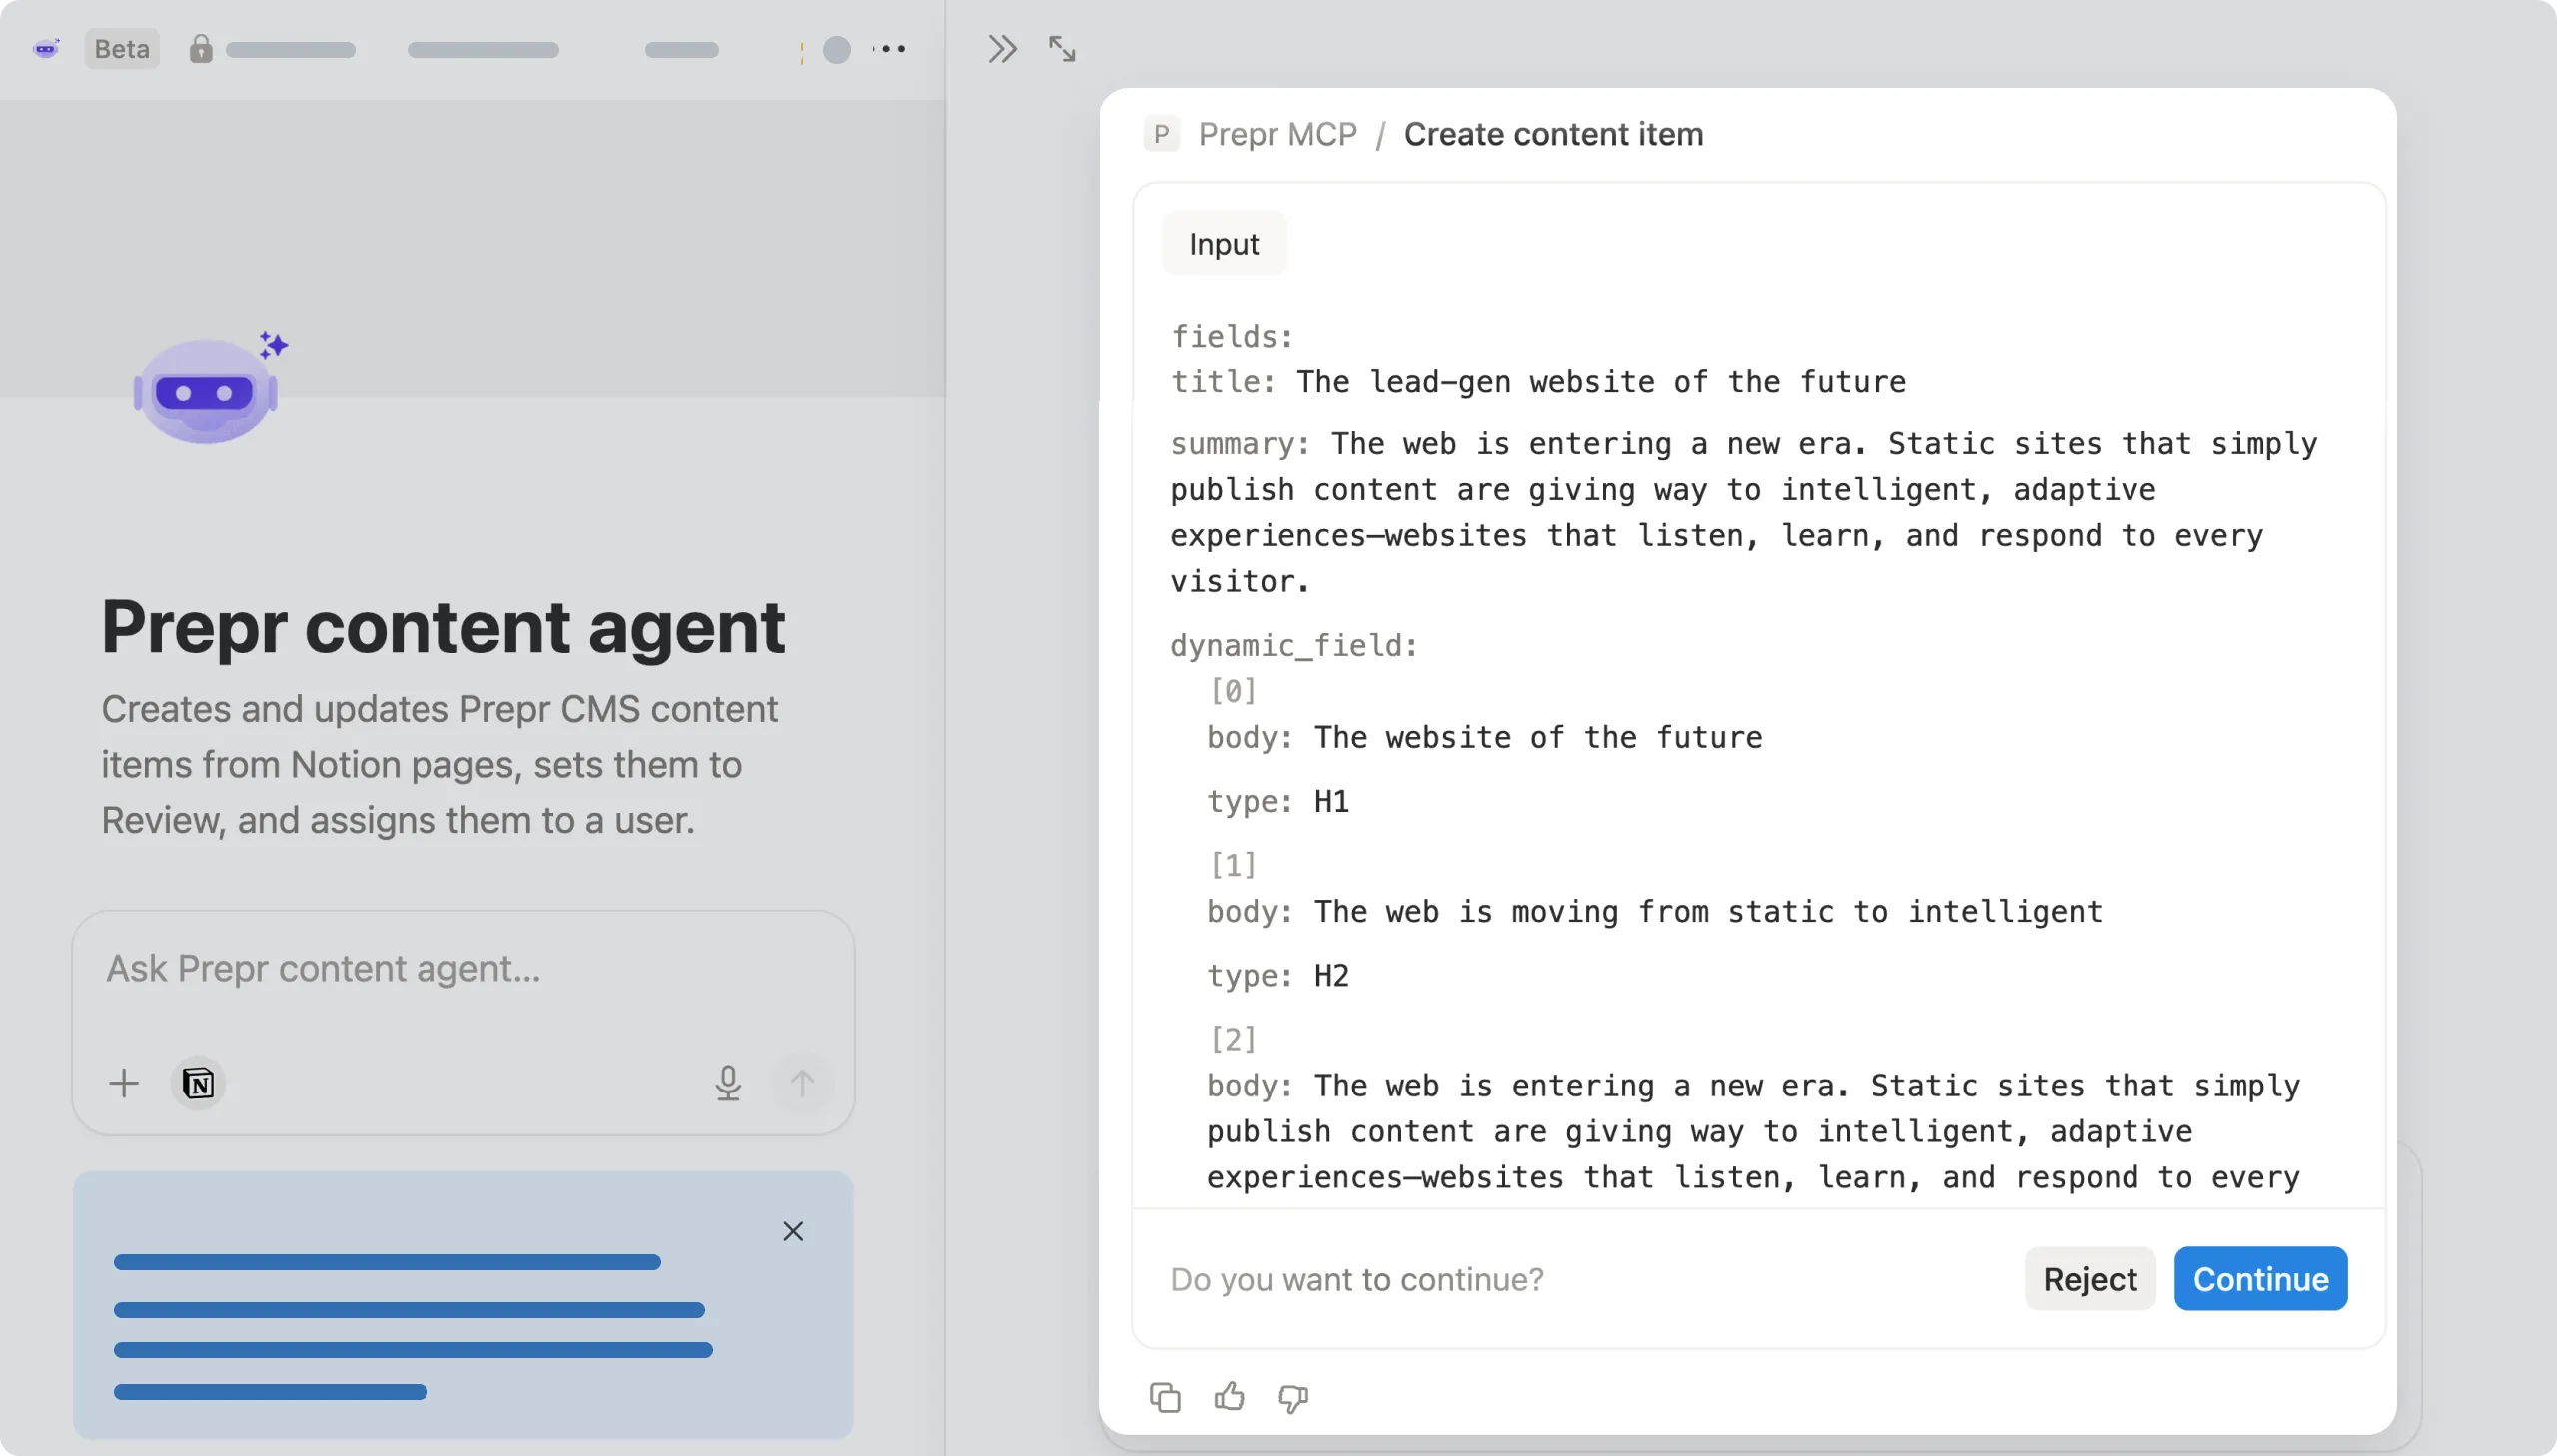Open the Prepr MCP breadcrumb menu
Viewport: 2557px width, 1456px height.
click(x=1277, y=133)
